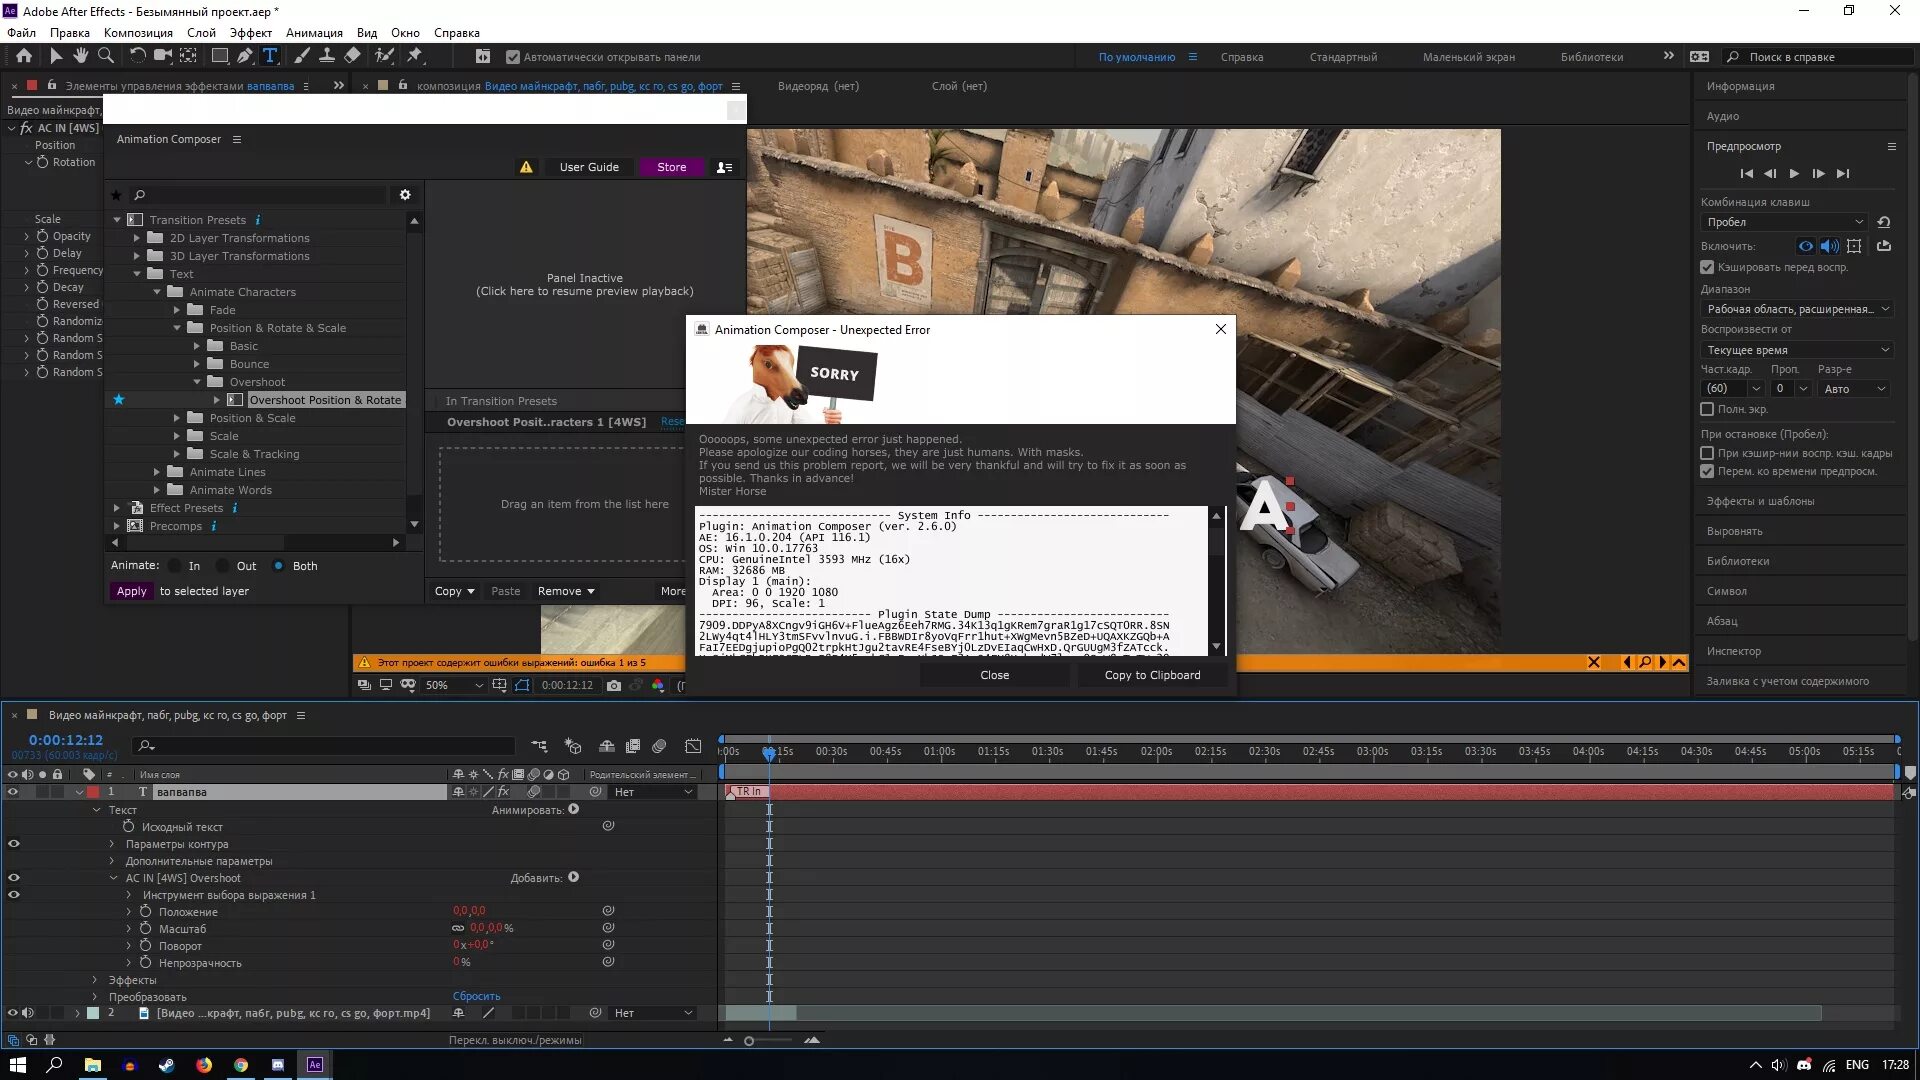Open Рабочая область range dropdown
Screen dimensions: 1920x1080
[x=1796, y=309]
